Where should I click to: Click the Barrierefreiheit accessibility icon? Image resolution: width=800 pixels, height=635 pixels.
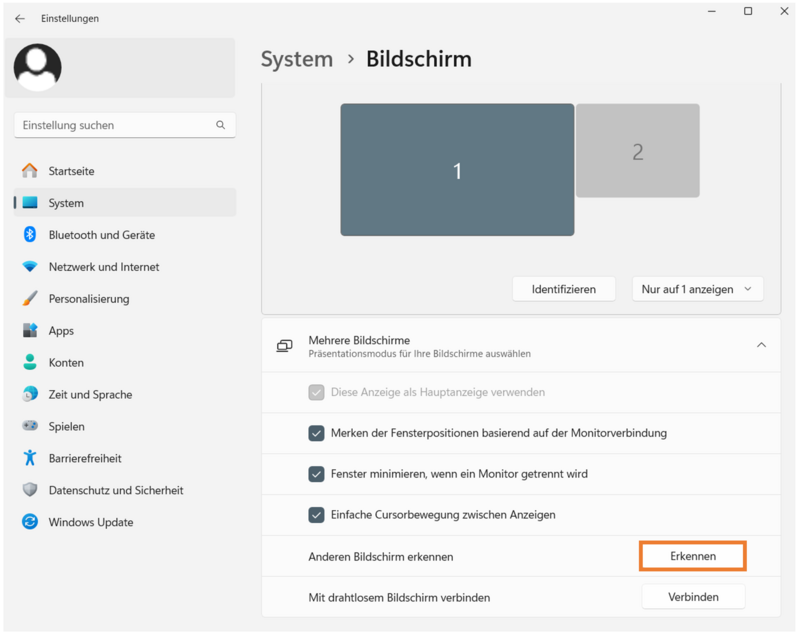(x=30, y=458)
